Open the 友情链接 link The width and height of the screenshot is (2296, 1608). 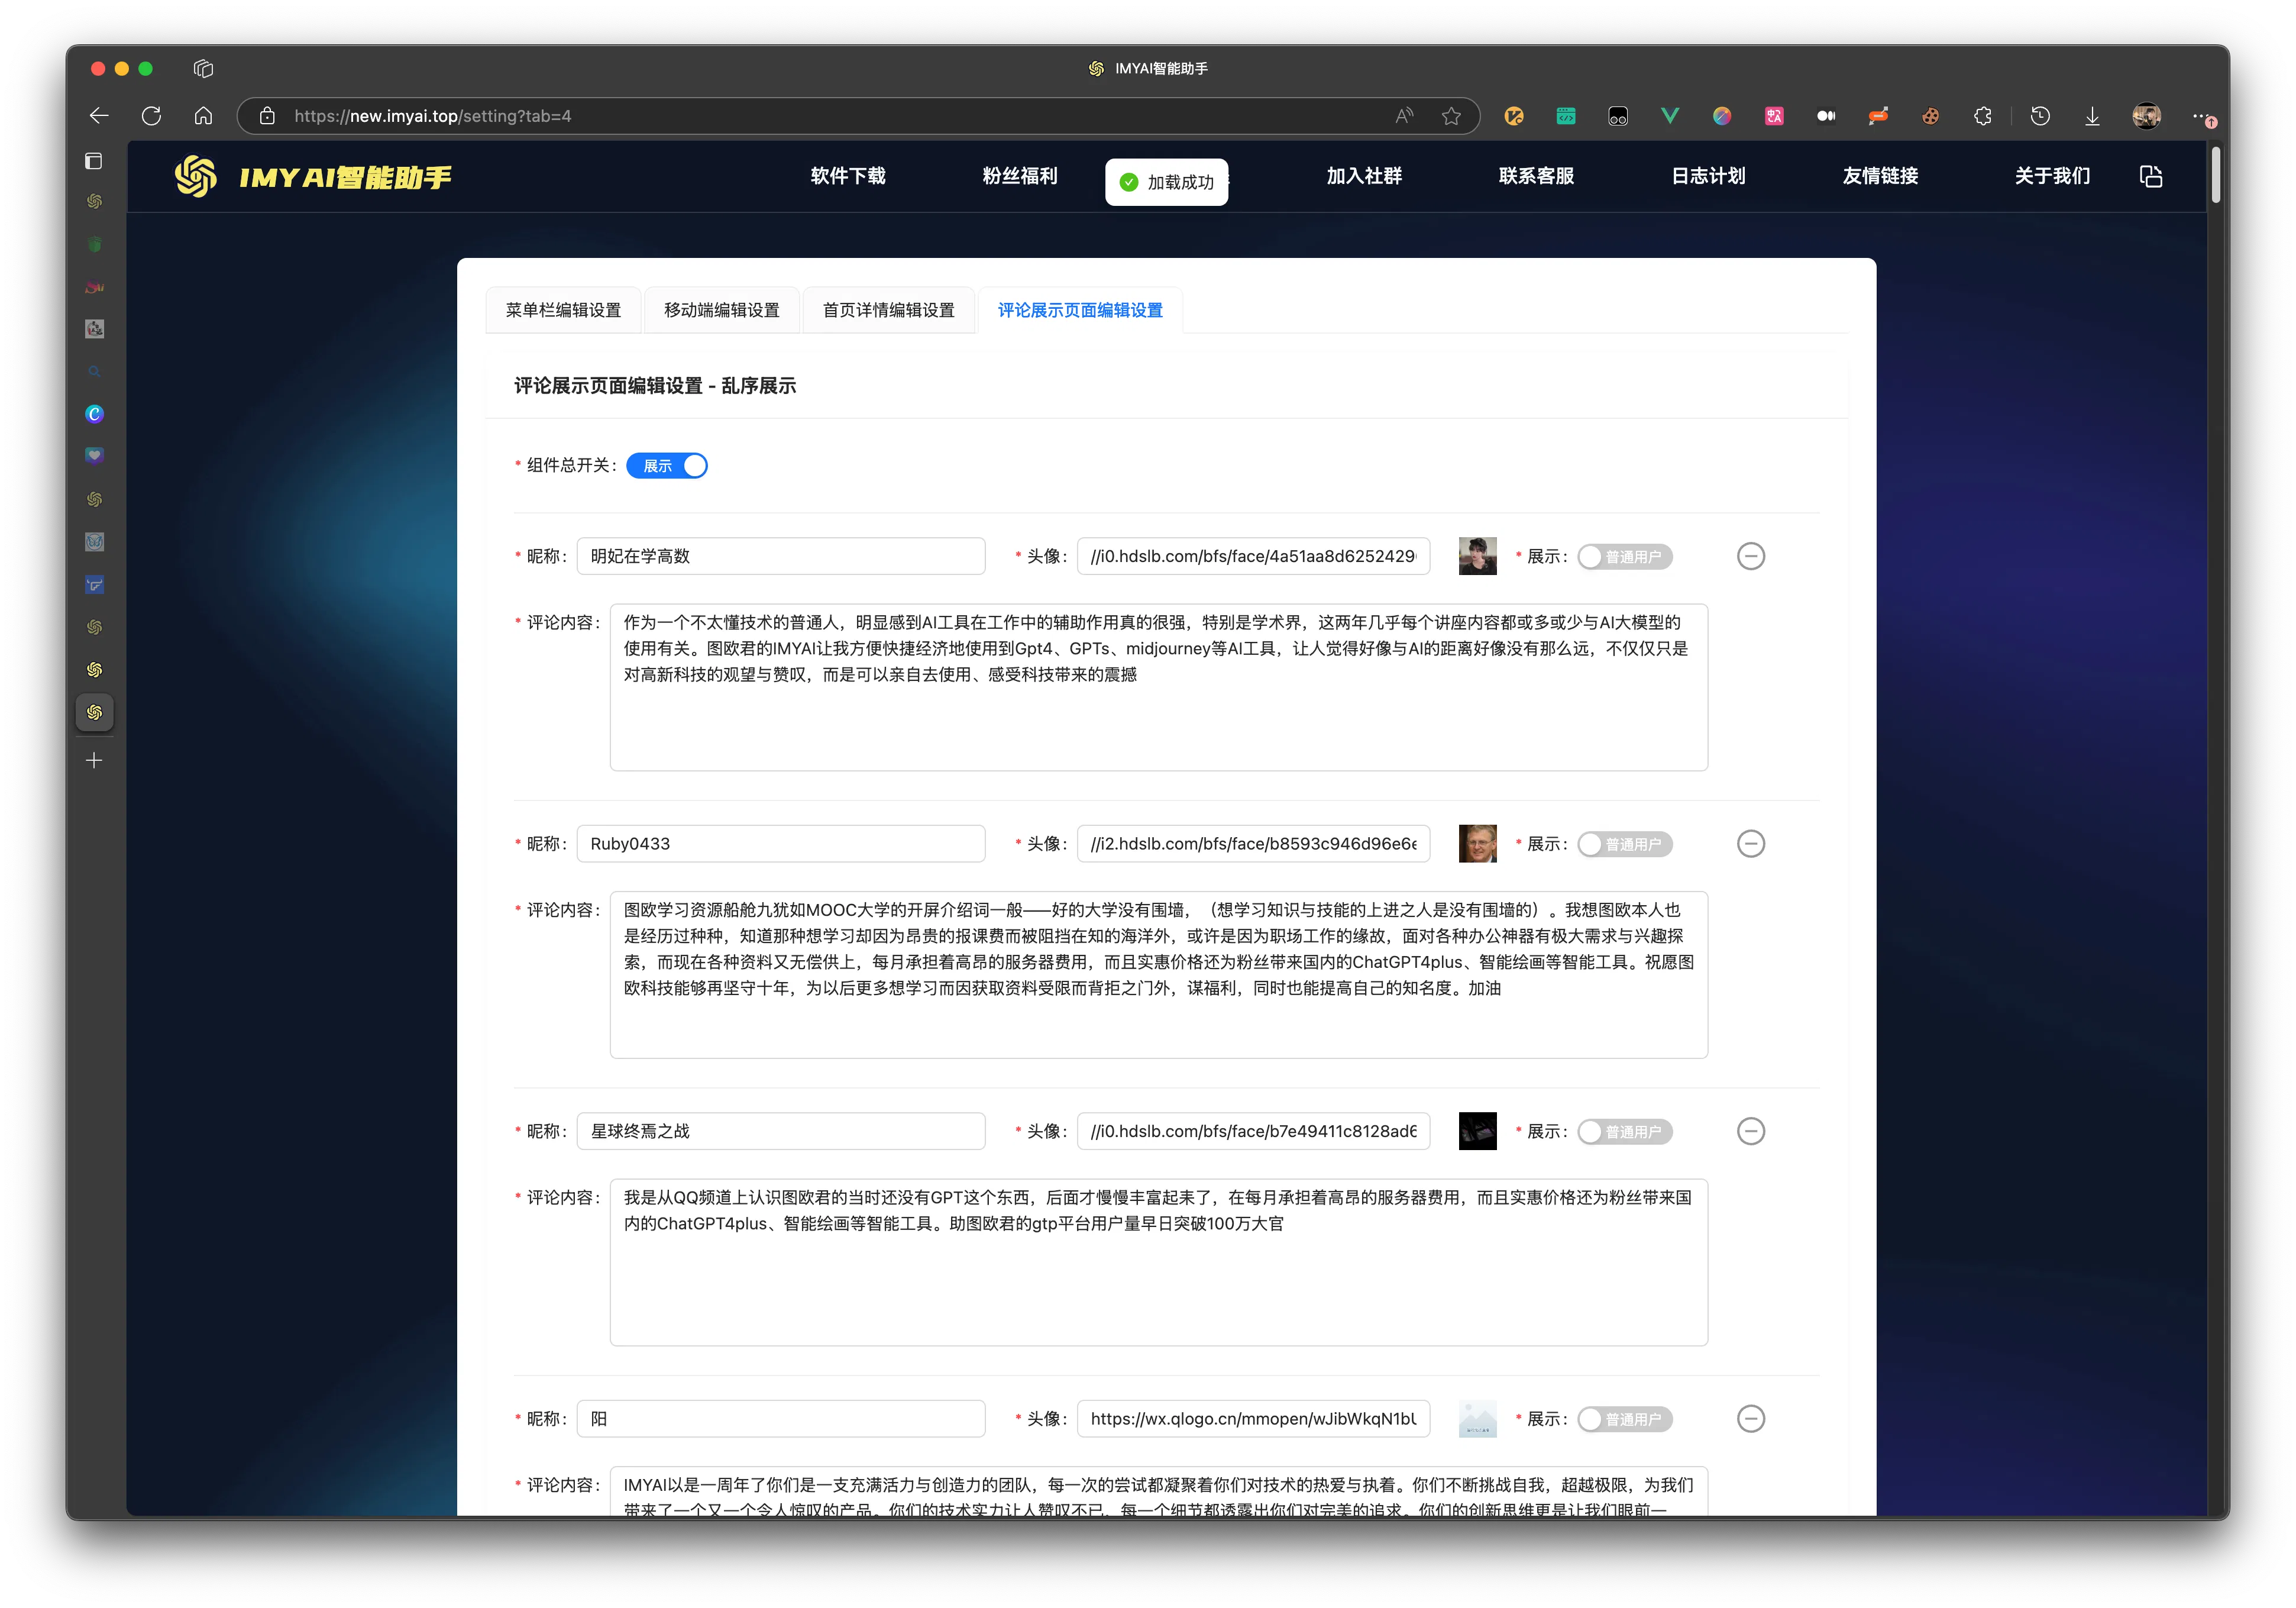[1880, 176]
